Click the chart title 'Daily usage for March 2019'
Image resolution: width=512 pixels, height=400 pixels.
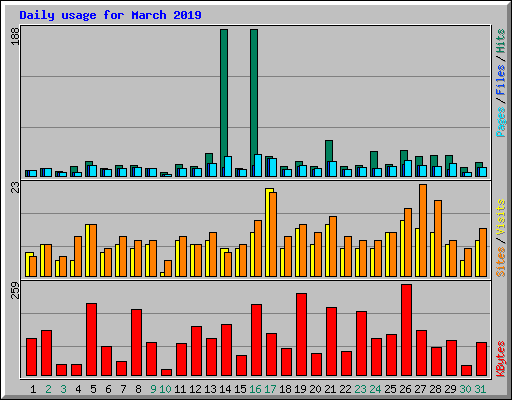[x=110, y=15]
